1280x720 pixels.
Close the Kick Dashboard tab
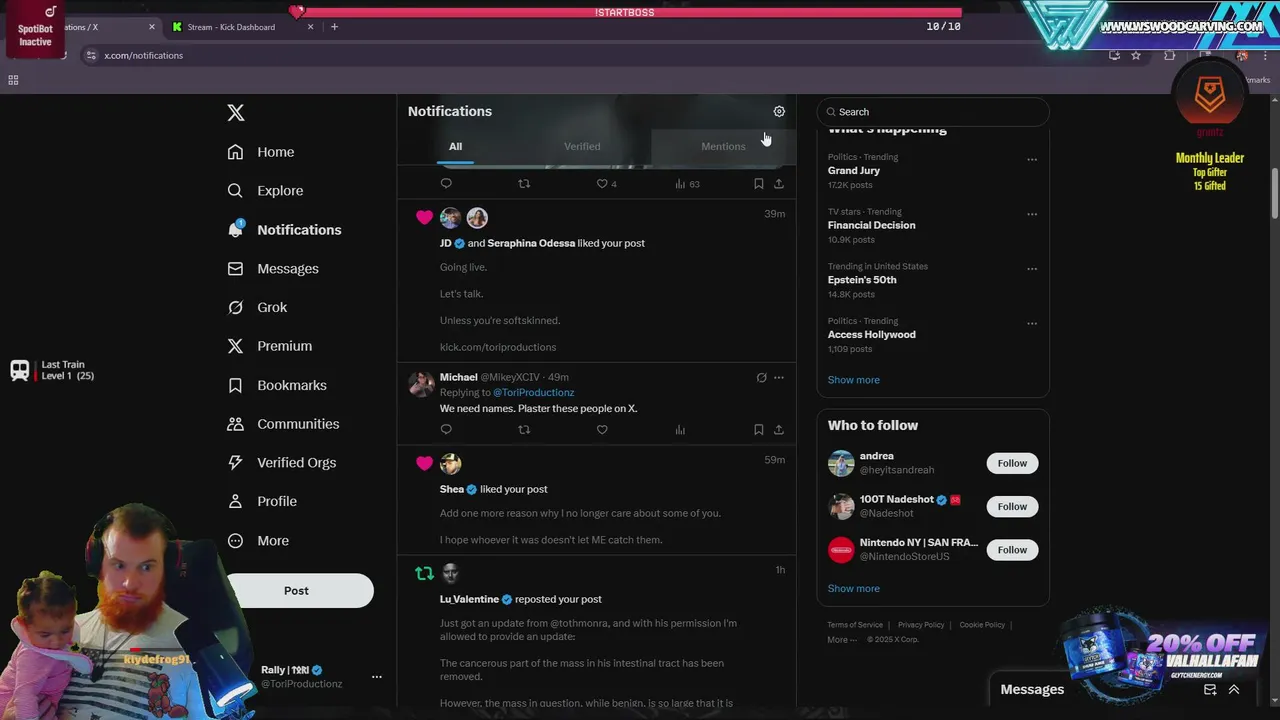point(310,27)
